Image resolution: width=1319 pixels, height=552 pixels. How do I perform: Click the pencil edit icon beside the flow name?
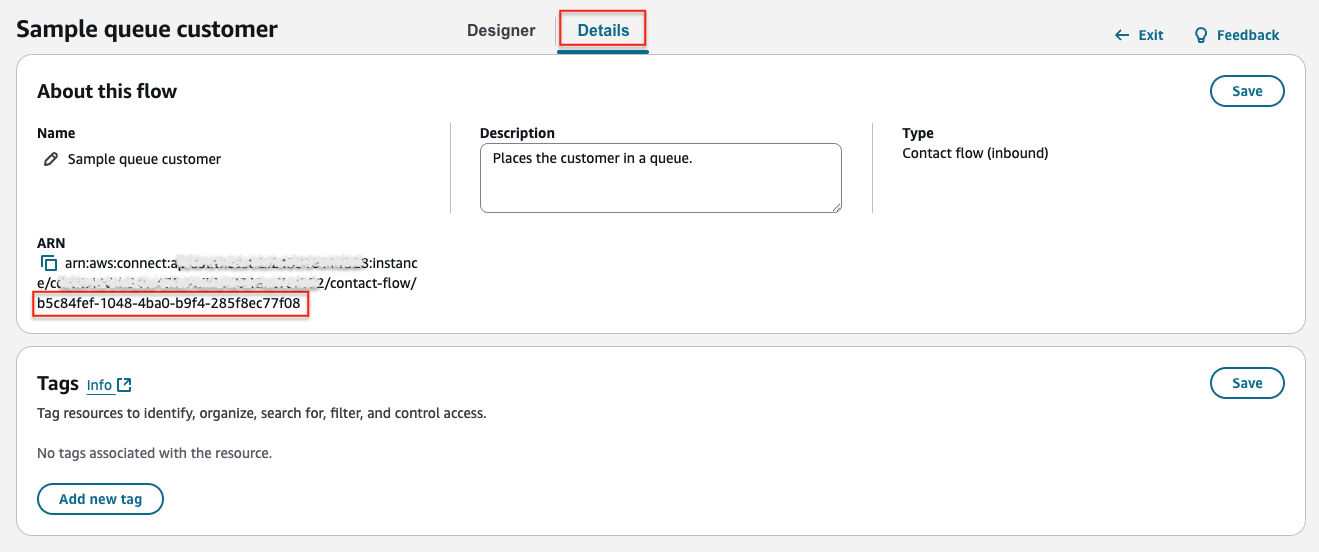coord(51,159)
